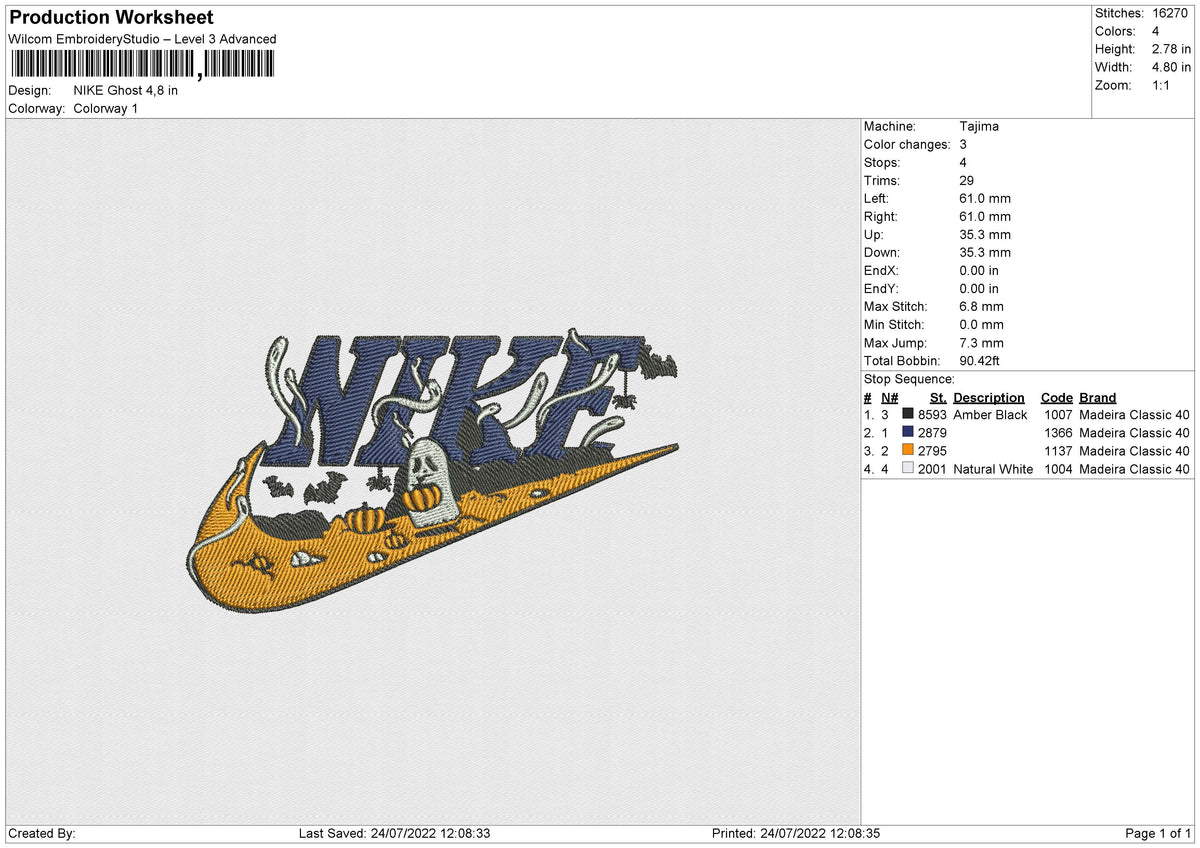Click the Amber Black color swatch
The height and width of the screenshot is (848, 1200).
click(x=908, y=415)
